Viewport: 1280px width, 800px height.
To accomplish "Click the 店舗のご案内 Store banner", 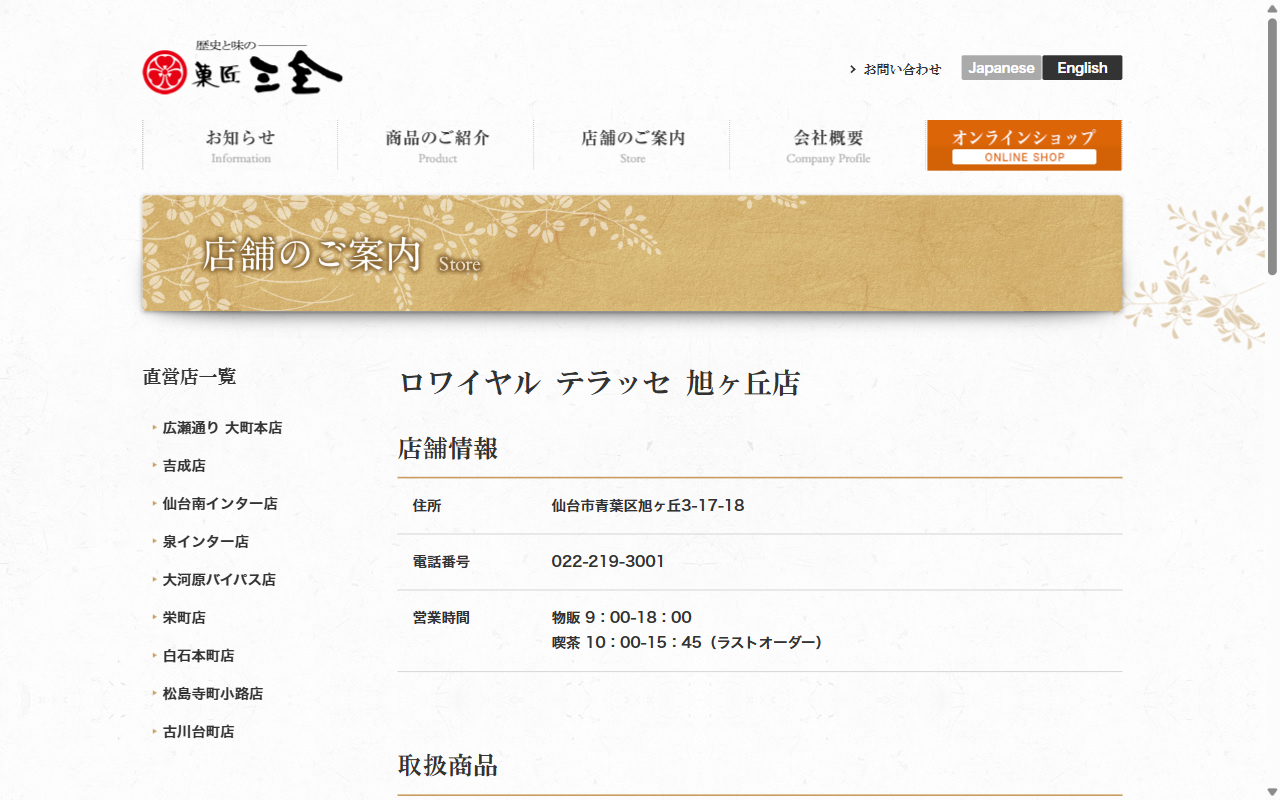I will coord(632,253).
